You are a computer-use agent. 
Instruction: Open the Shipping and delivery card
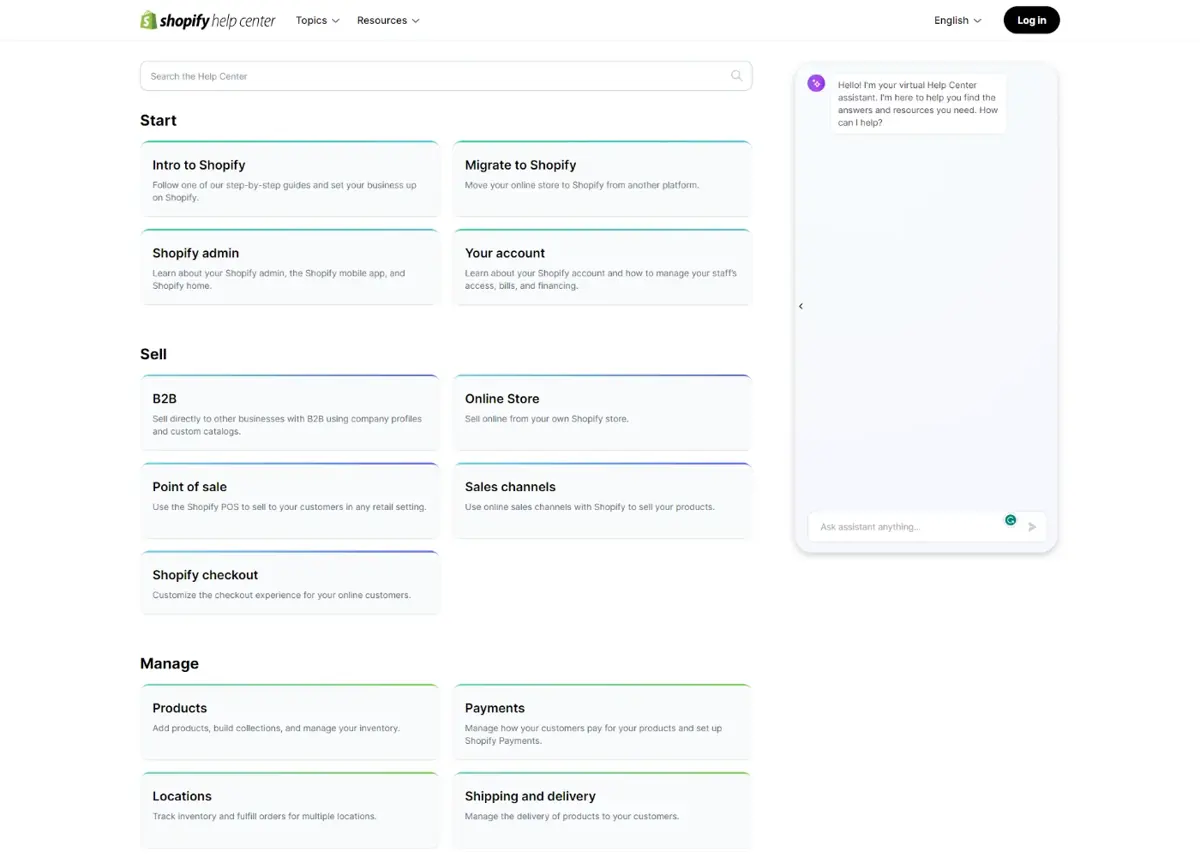click(602, 810)
